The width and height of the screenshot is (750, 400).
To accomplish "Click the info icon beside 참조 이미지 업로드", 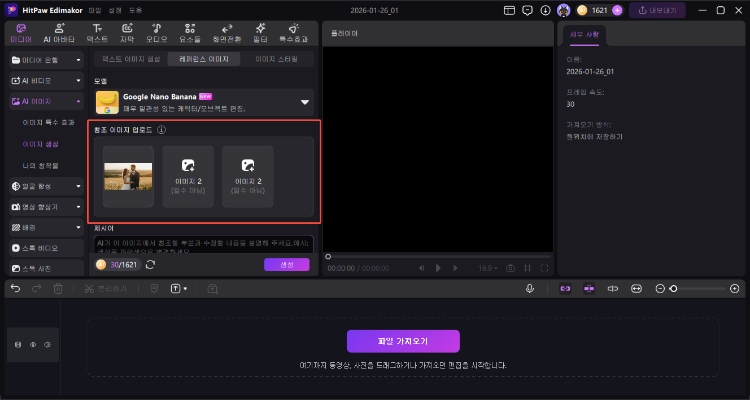I will (x=162, y=130).
